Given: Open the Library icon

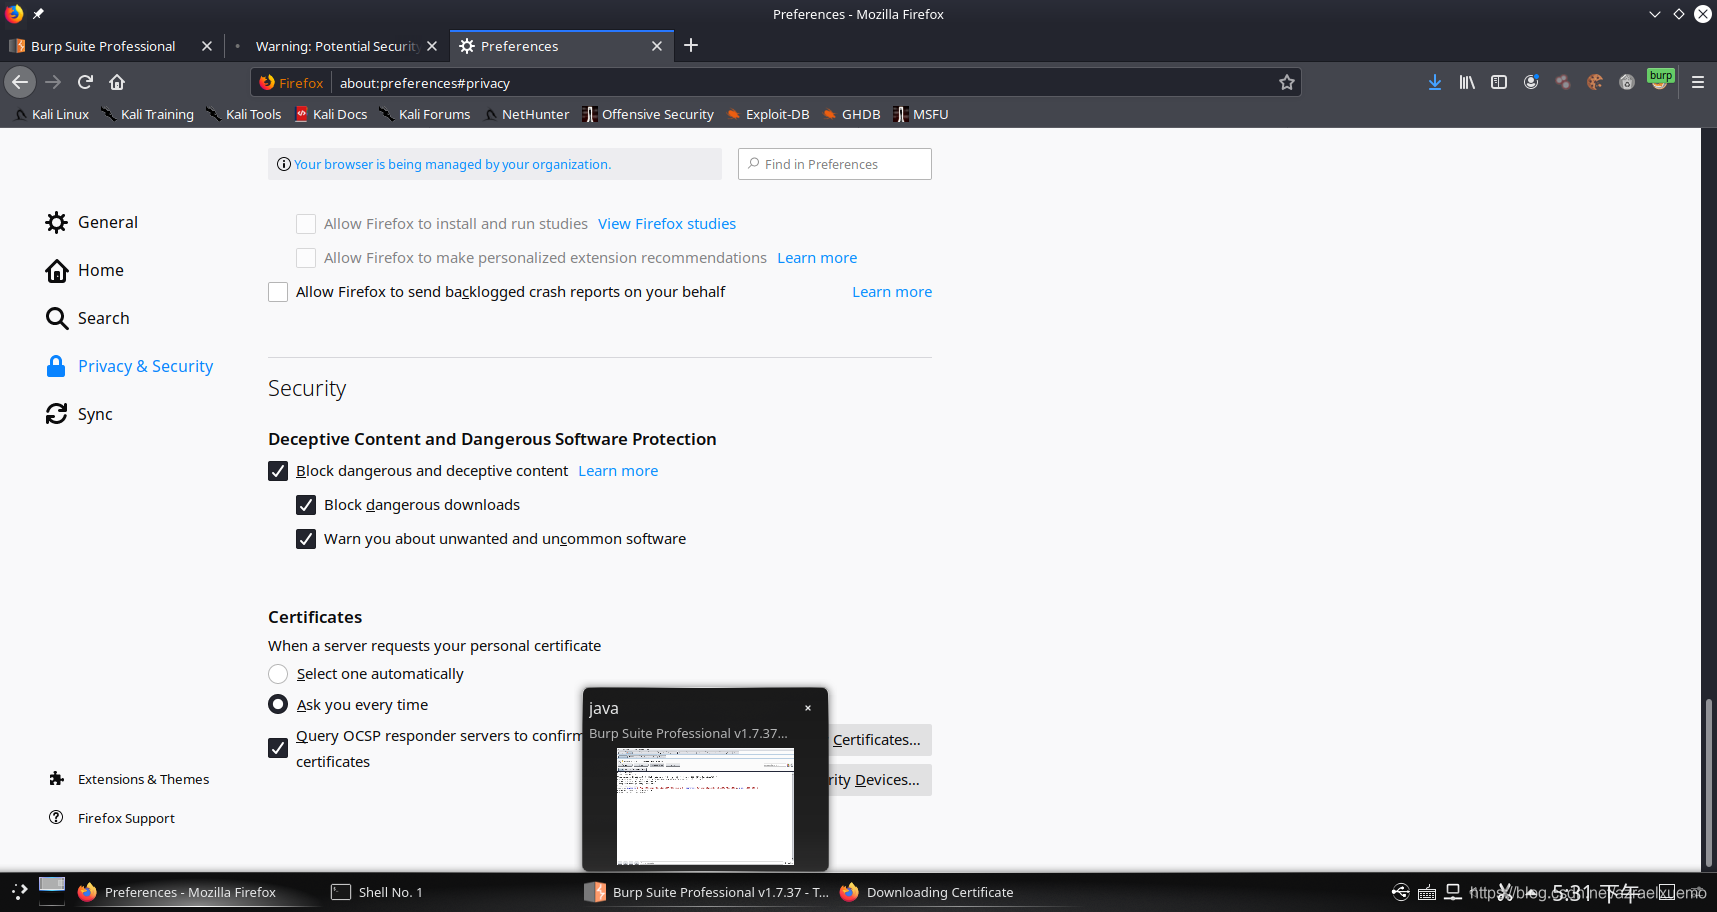Looking at the screenshot, I should [1467, 82].
